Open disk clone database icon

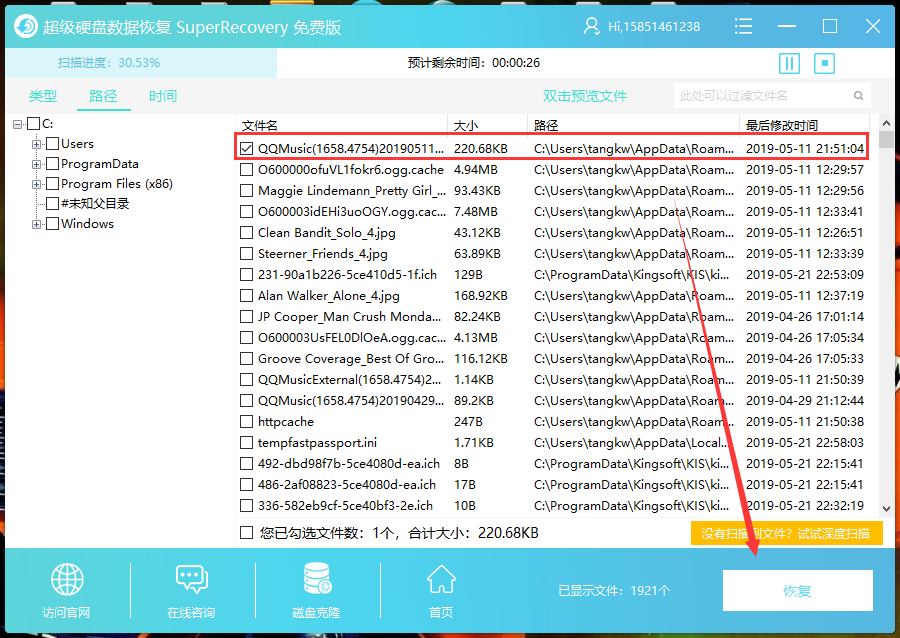coord(317,578)
